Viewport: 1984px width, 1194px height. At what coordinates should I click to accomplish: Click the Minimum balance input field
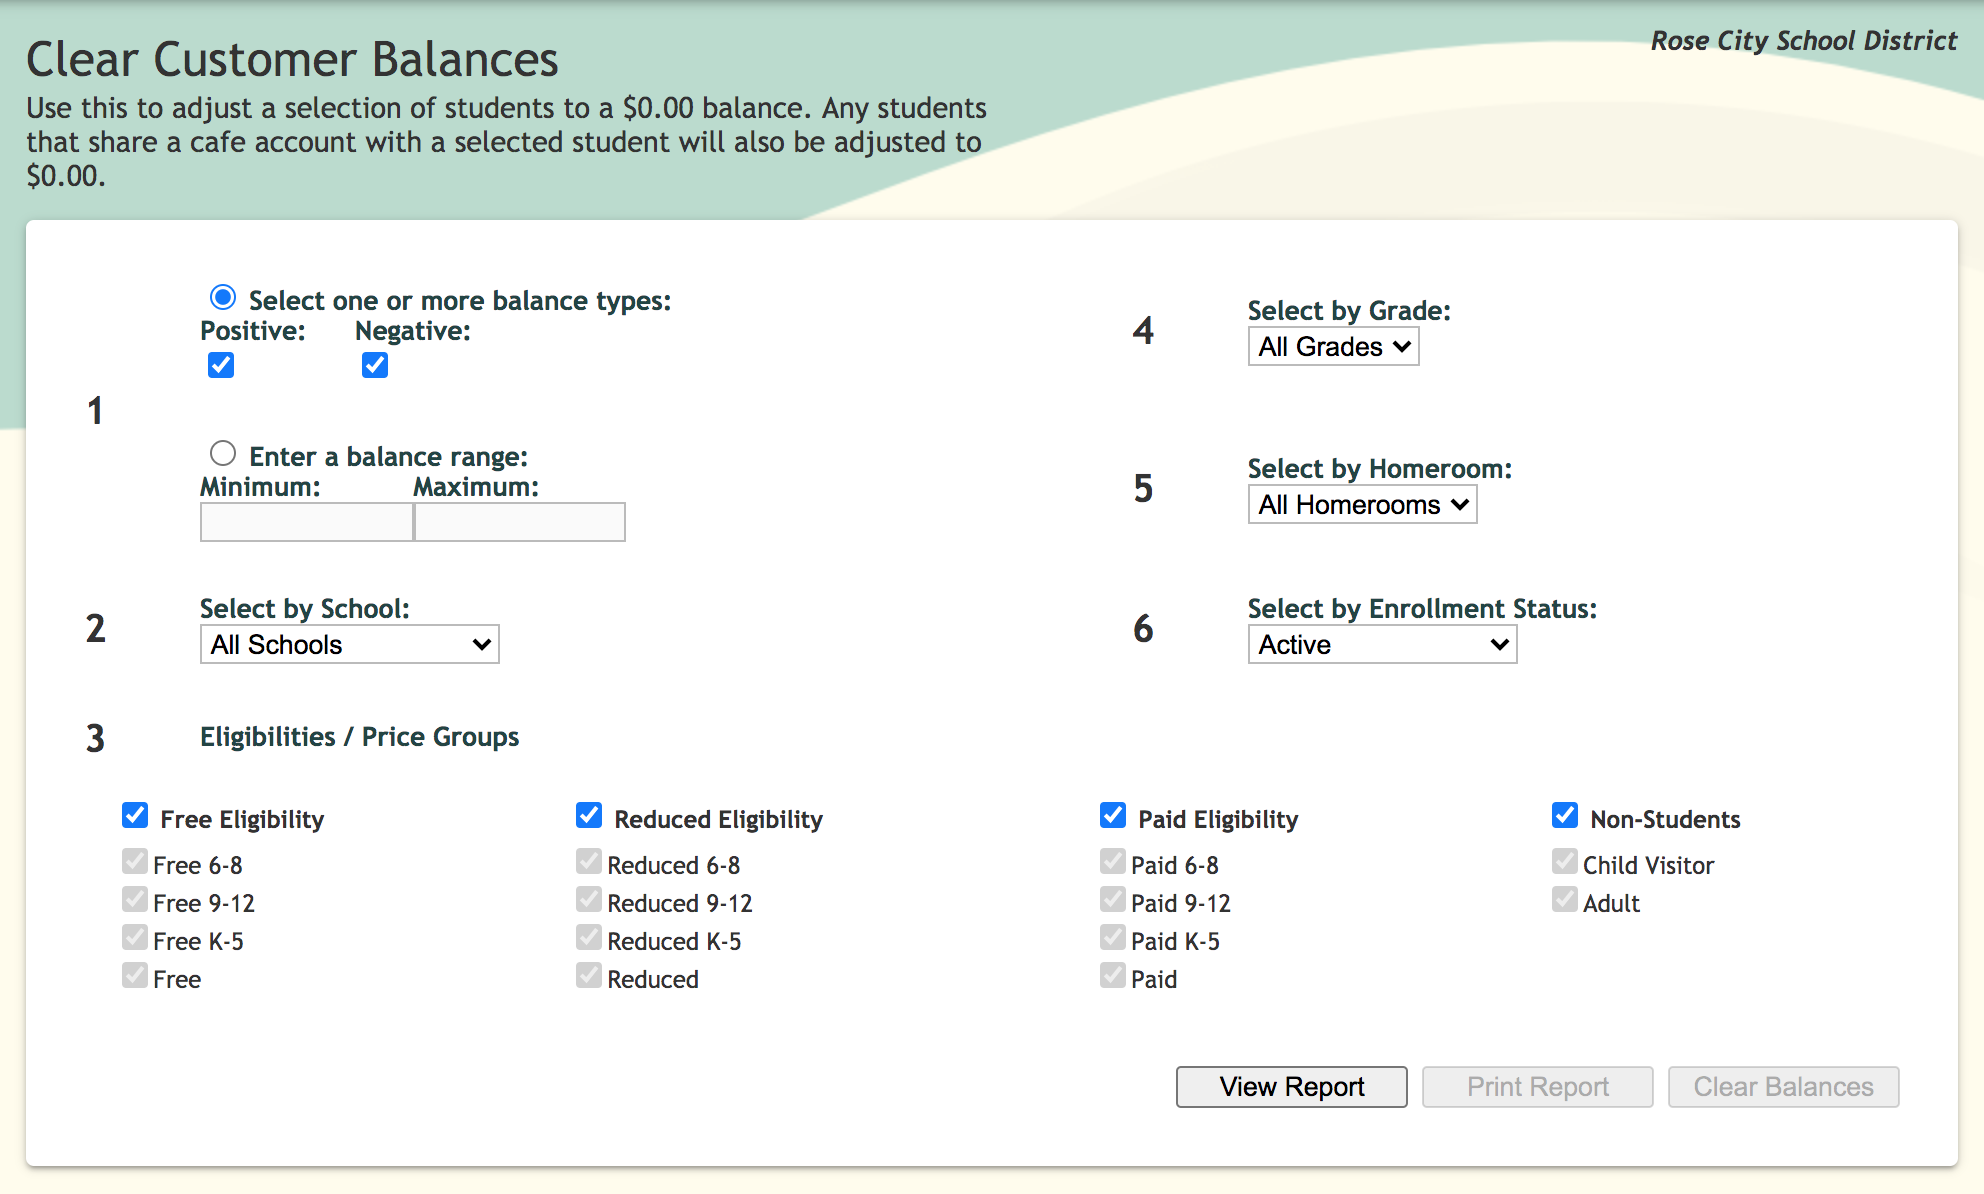point(306,522)
